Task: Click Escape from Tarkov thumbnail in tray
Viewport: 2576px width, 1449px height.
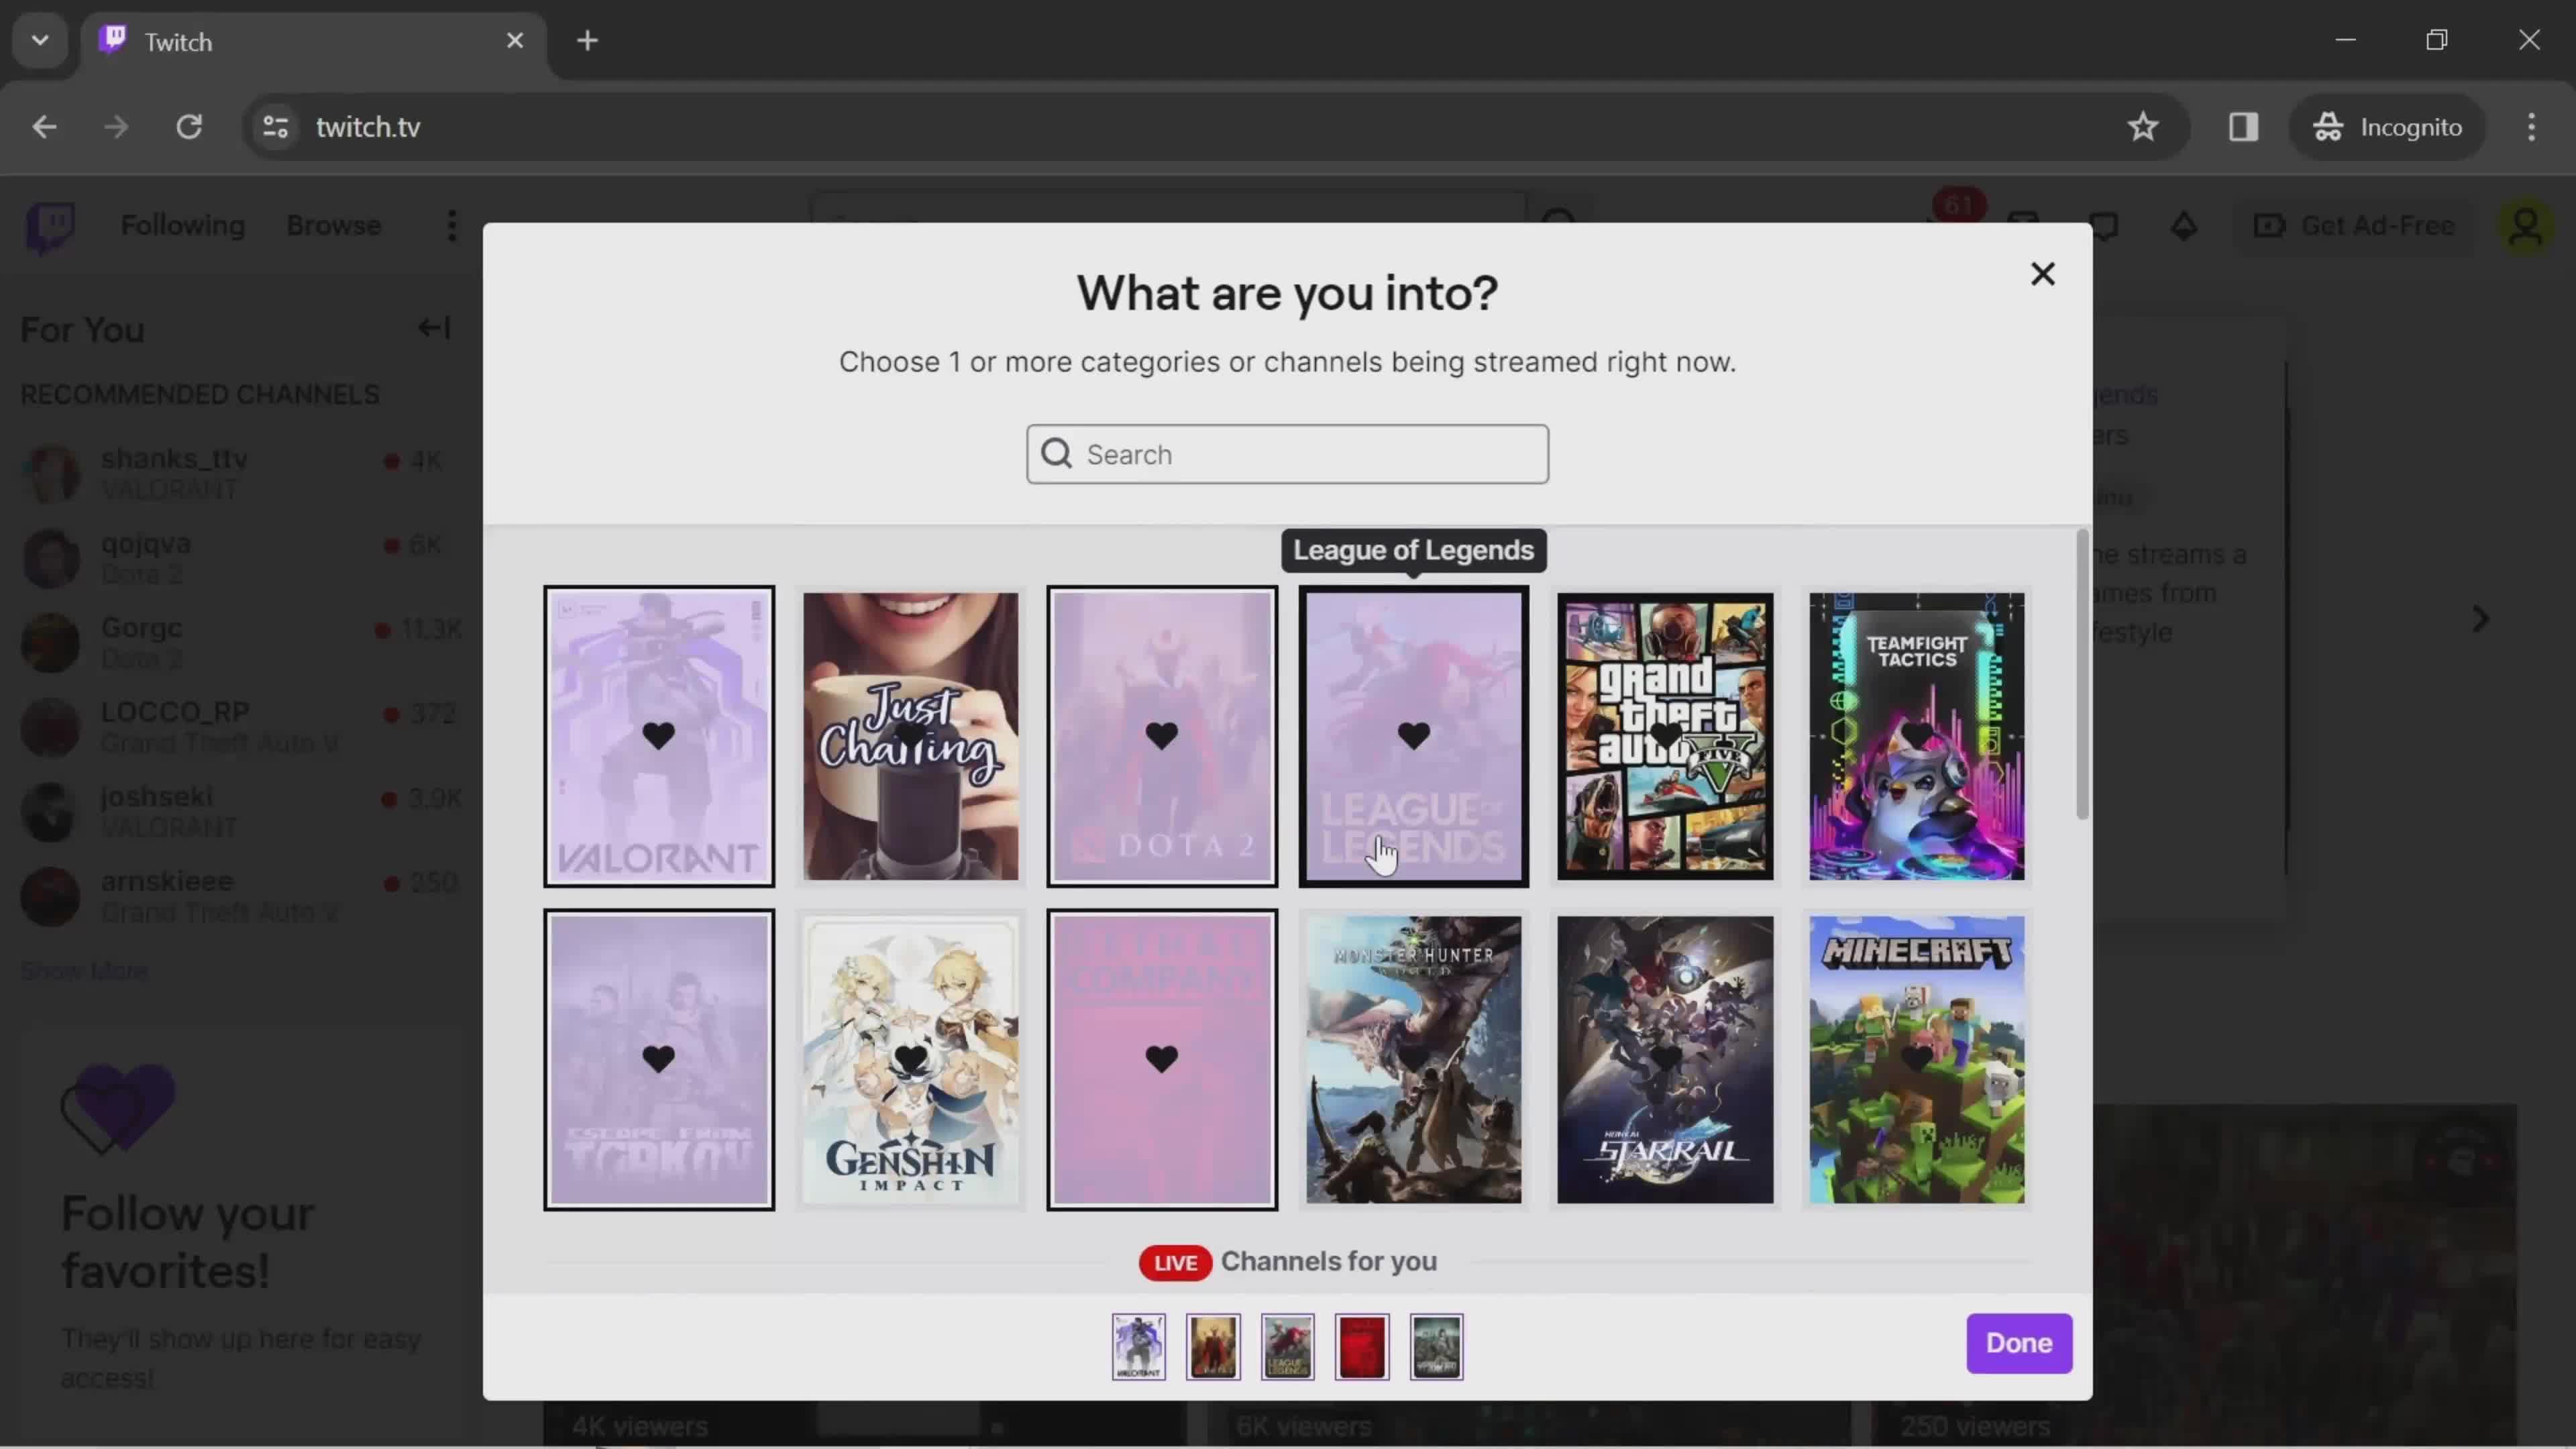Action: coord(1436,1346)
